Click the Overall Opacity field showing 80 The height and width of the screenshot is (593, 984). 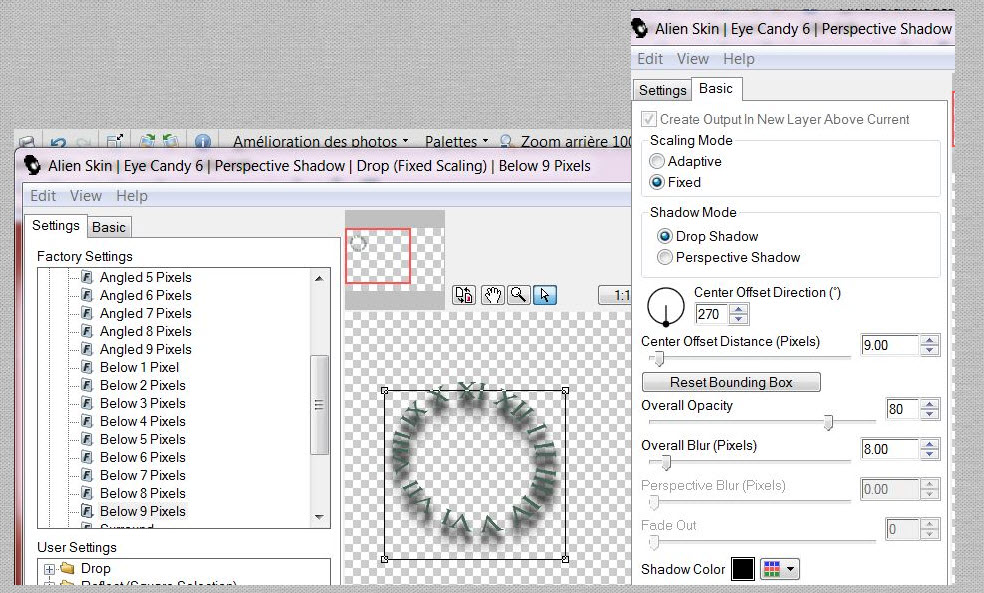pyautogui.click(x=902, y=409)
